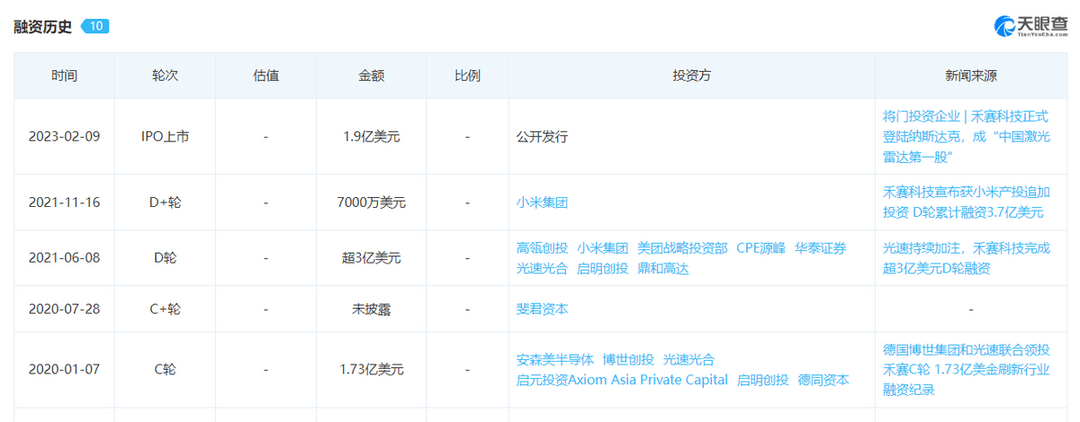Open 华泰证券 investor link
This screenshot has height=422, width=1080.
[821, 249]
